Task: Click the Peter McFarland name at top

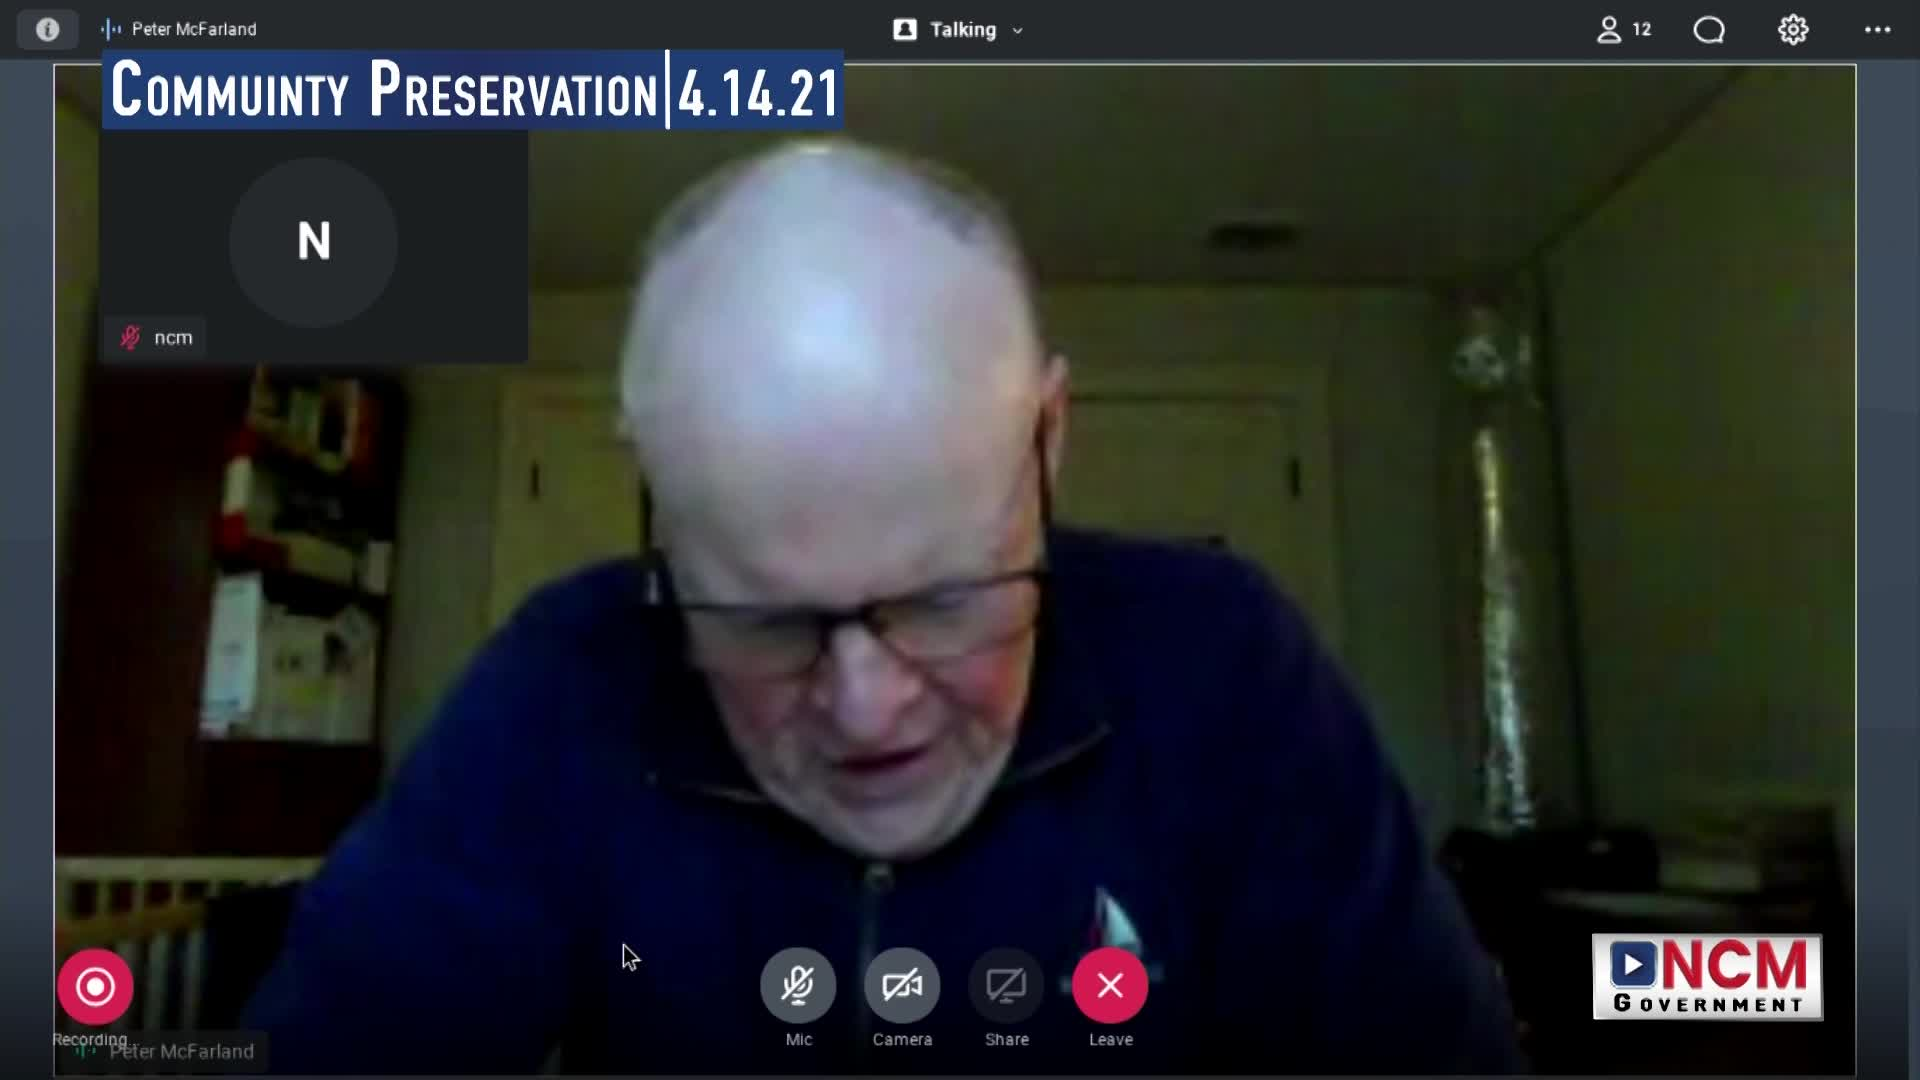Action: 194,30
